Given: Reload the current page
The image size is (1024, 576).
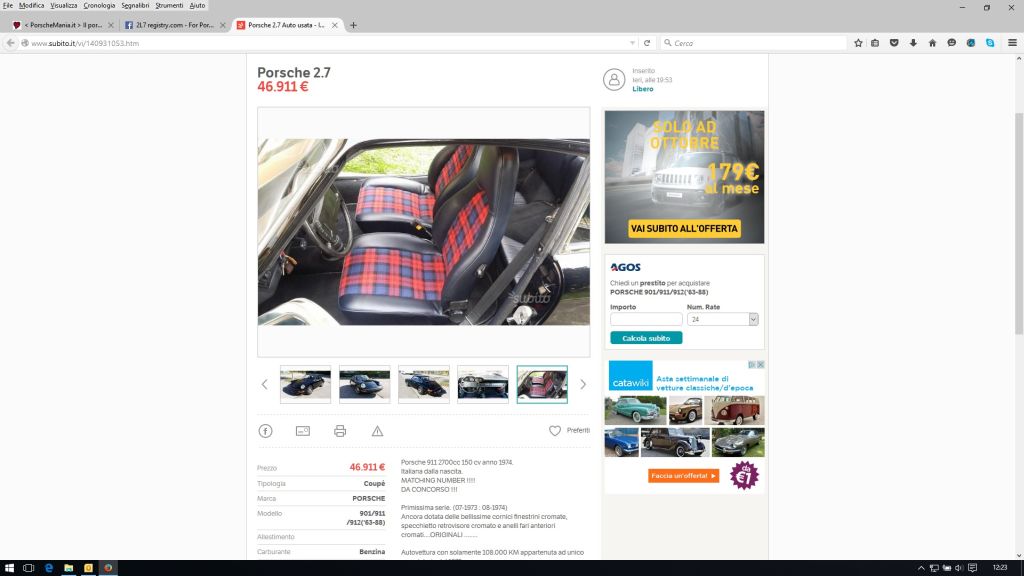Looking at the screenshot, I should [647, 43].
